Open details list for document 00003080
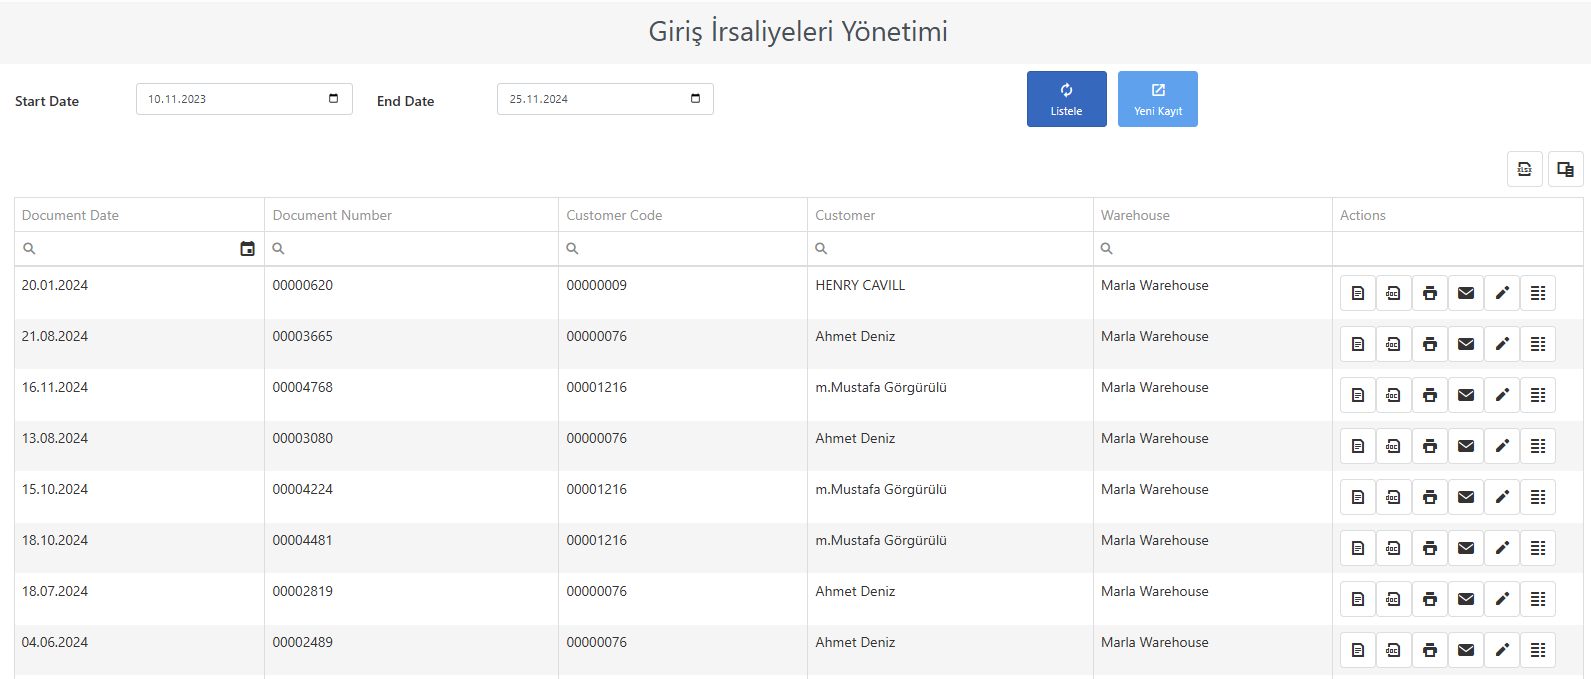The width and height of the screenshot is (1591, 679). 1538,446
